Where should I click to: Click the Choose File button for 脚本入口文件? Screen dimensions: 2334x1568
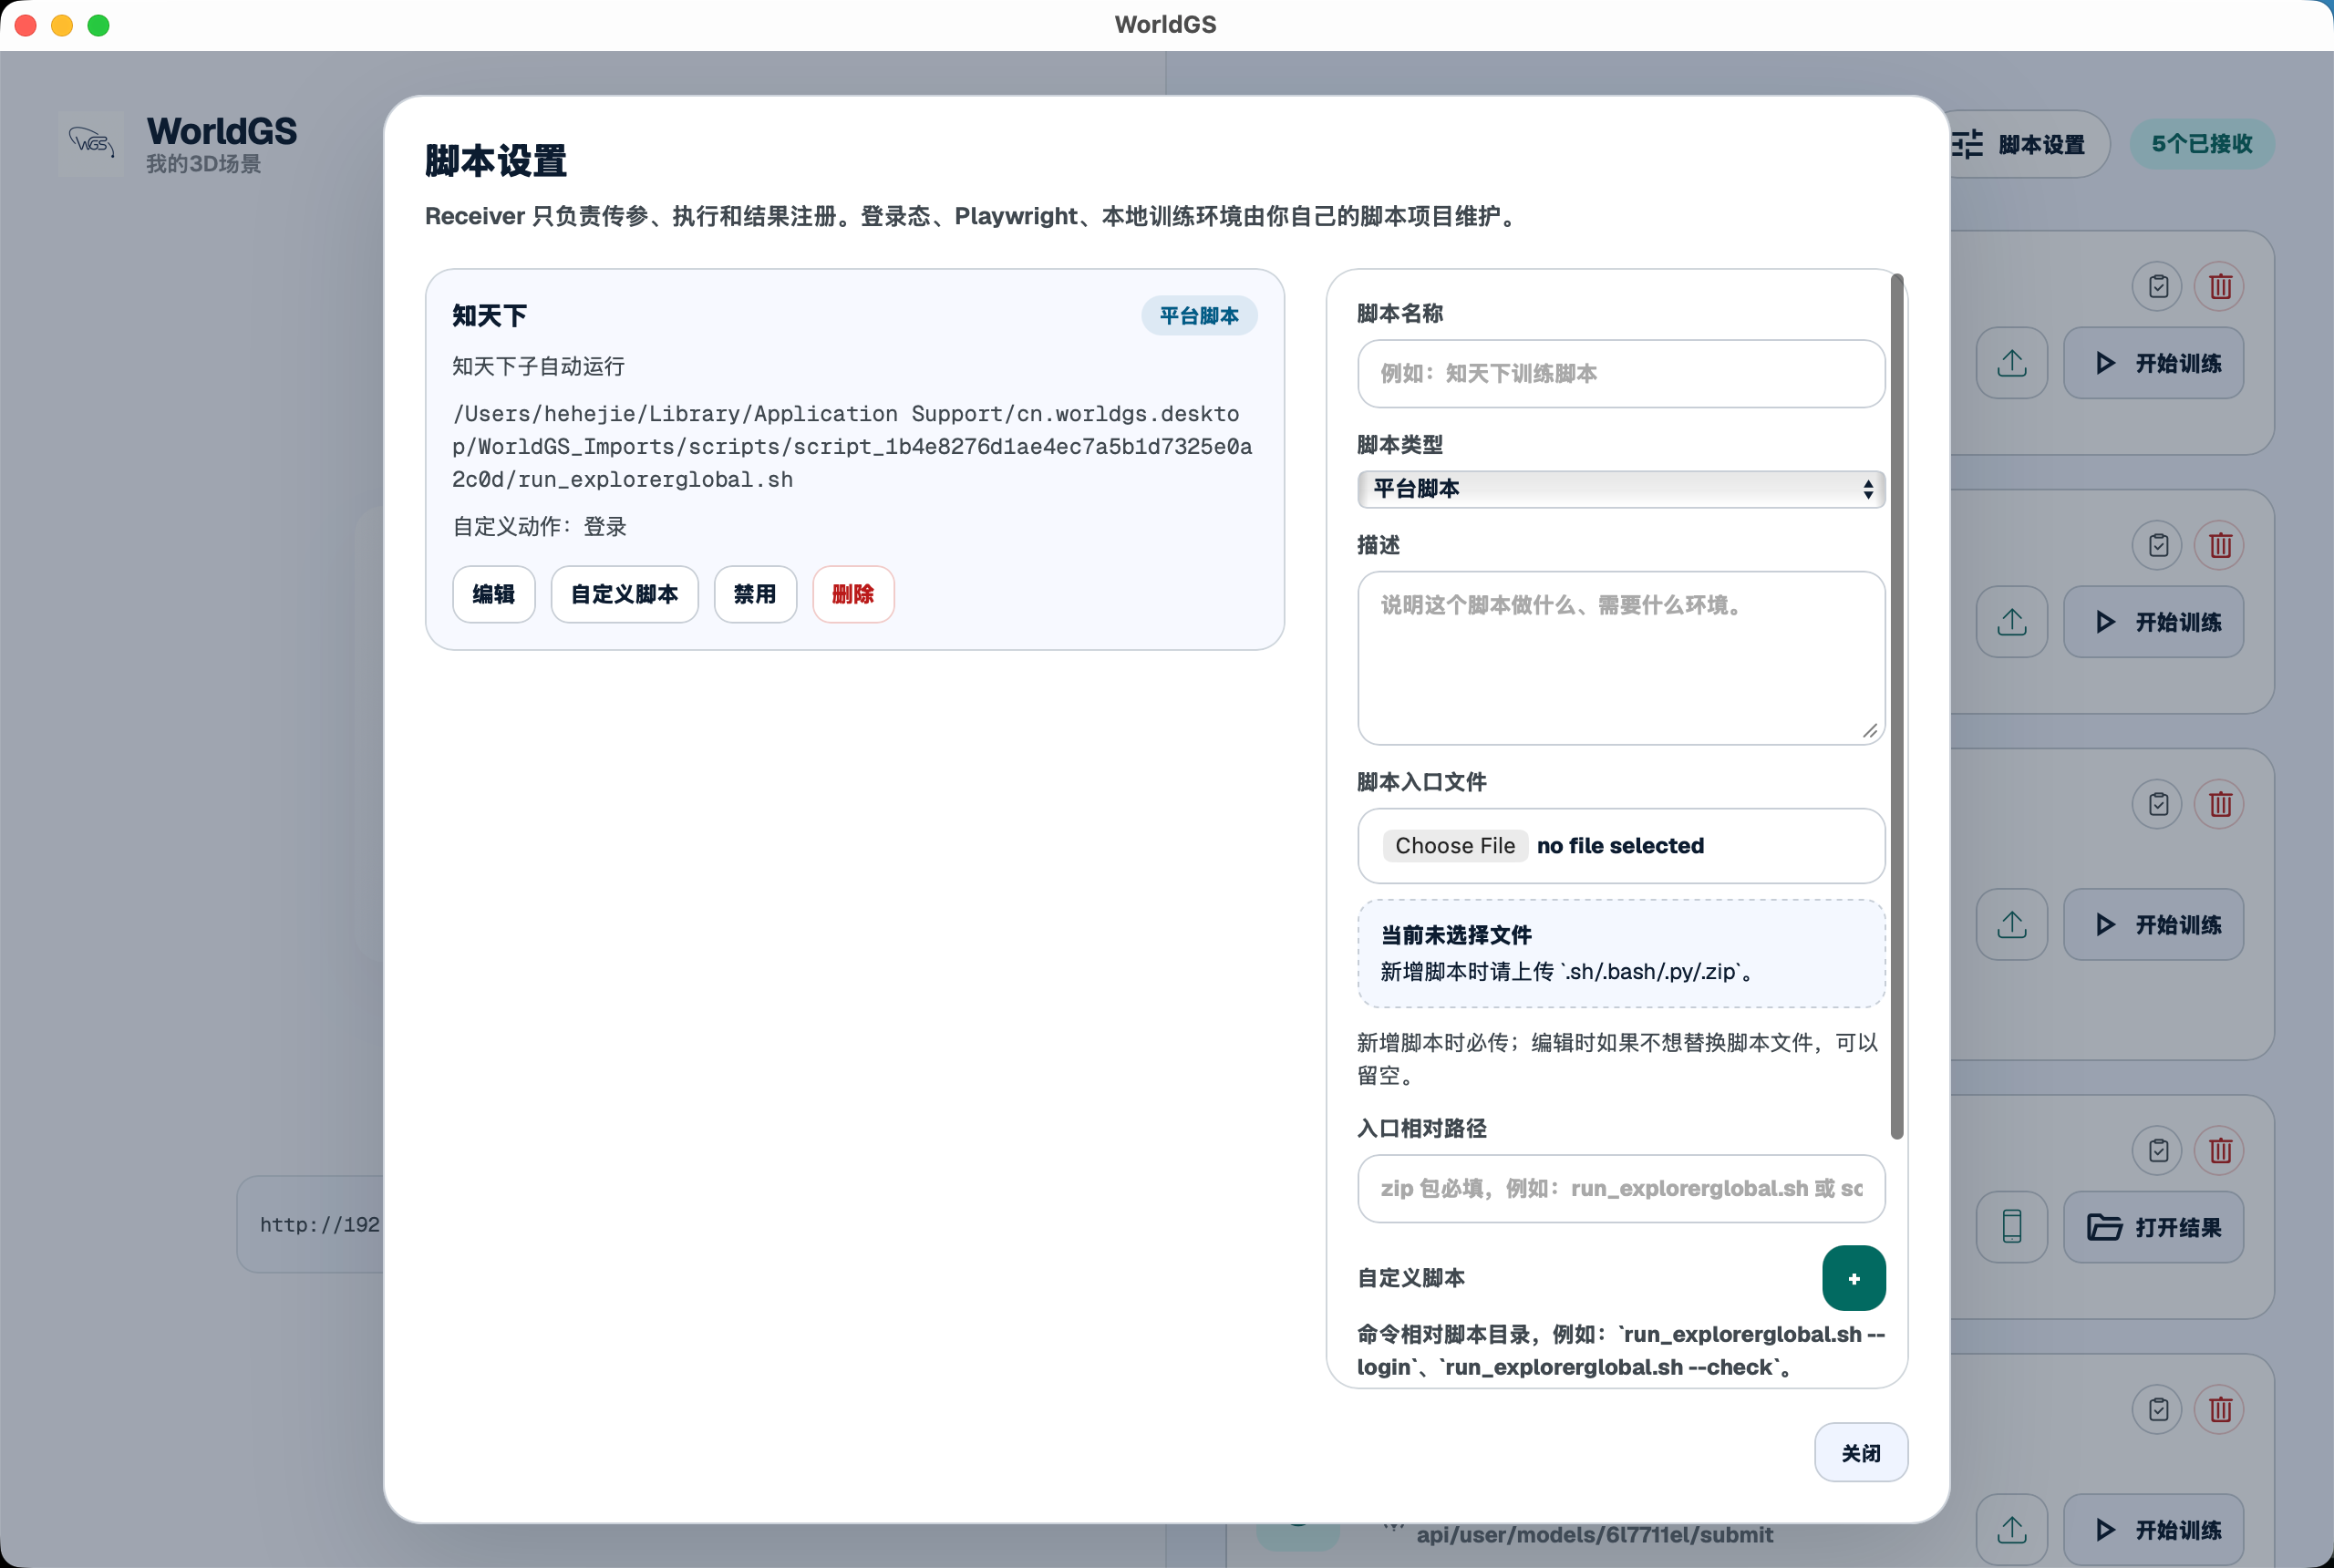[x=1455, y=846]
